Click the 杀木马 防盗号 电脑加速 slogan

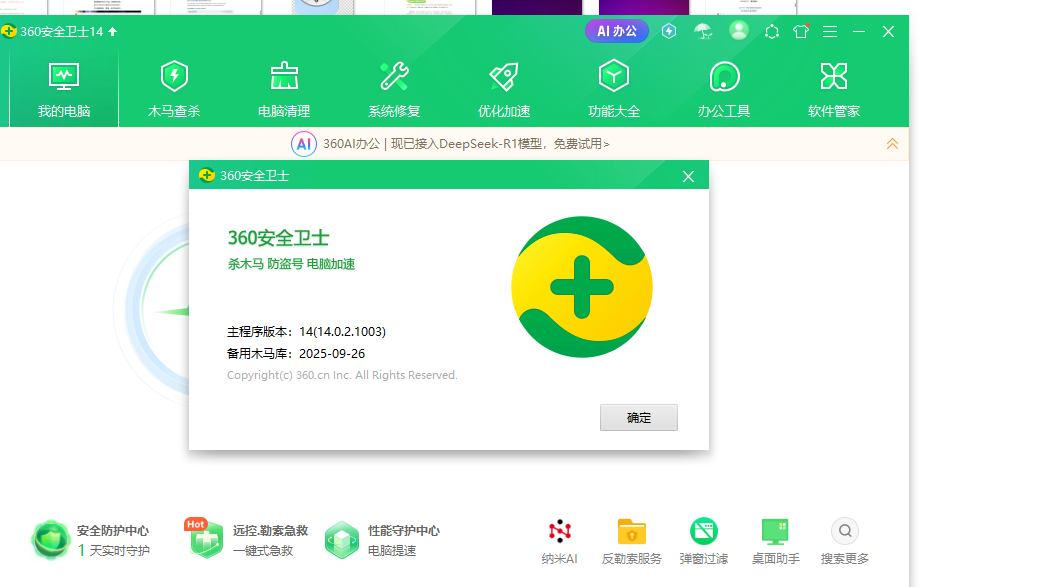292,264
